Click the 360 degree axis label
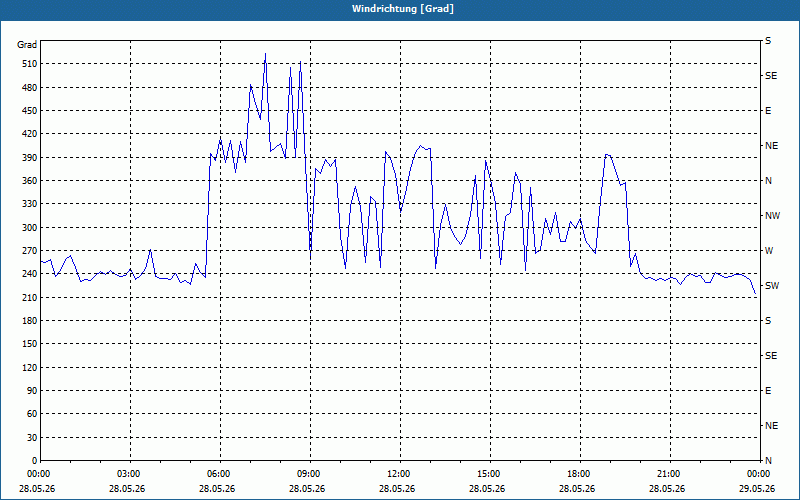The width and height of the screenshot is (800, 500). [x=29, y=181]
